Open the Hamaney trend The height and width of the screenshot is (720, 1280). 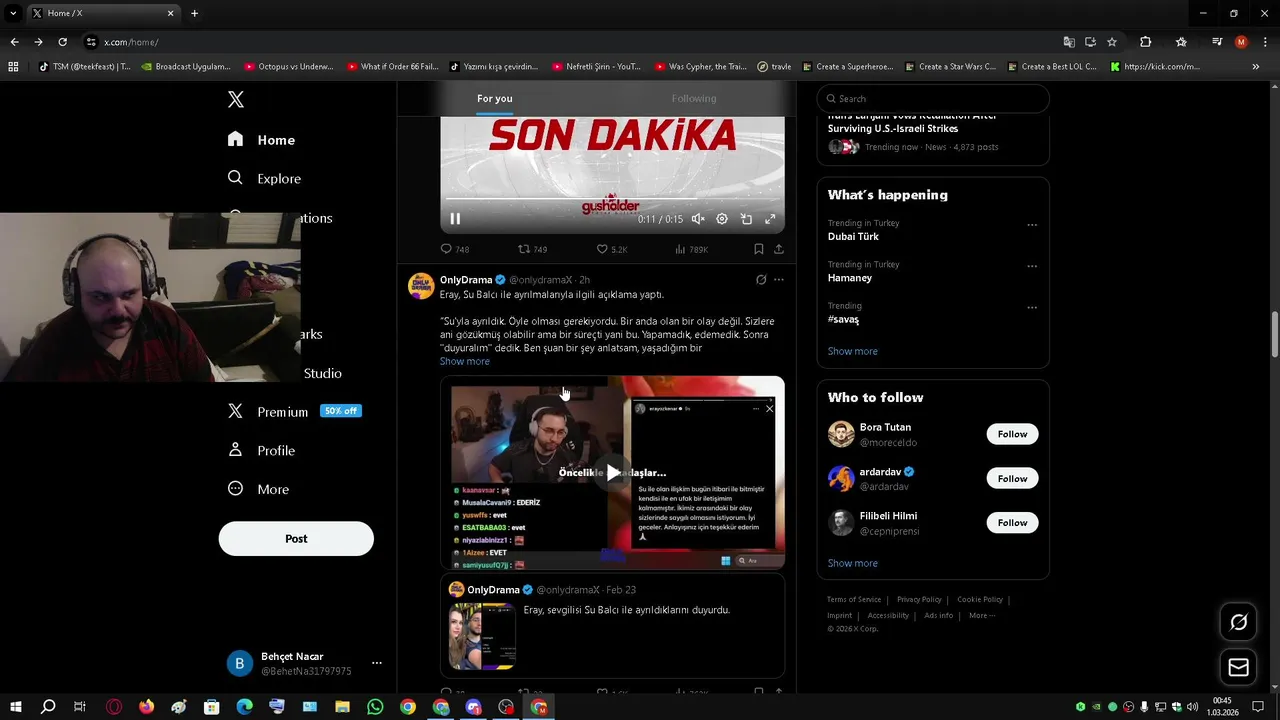(x=850, y=278)
